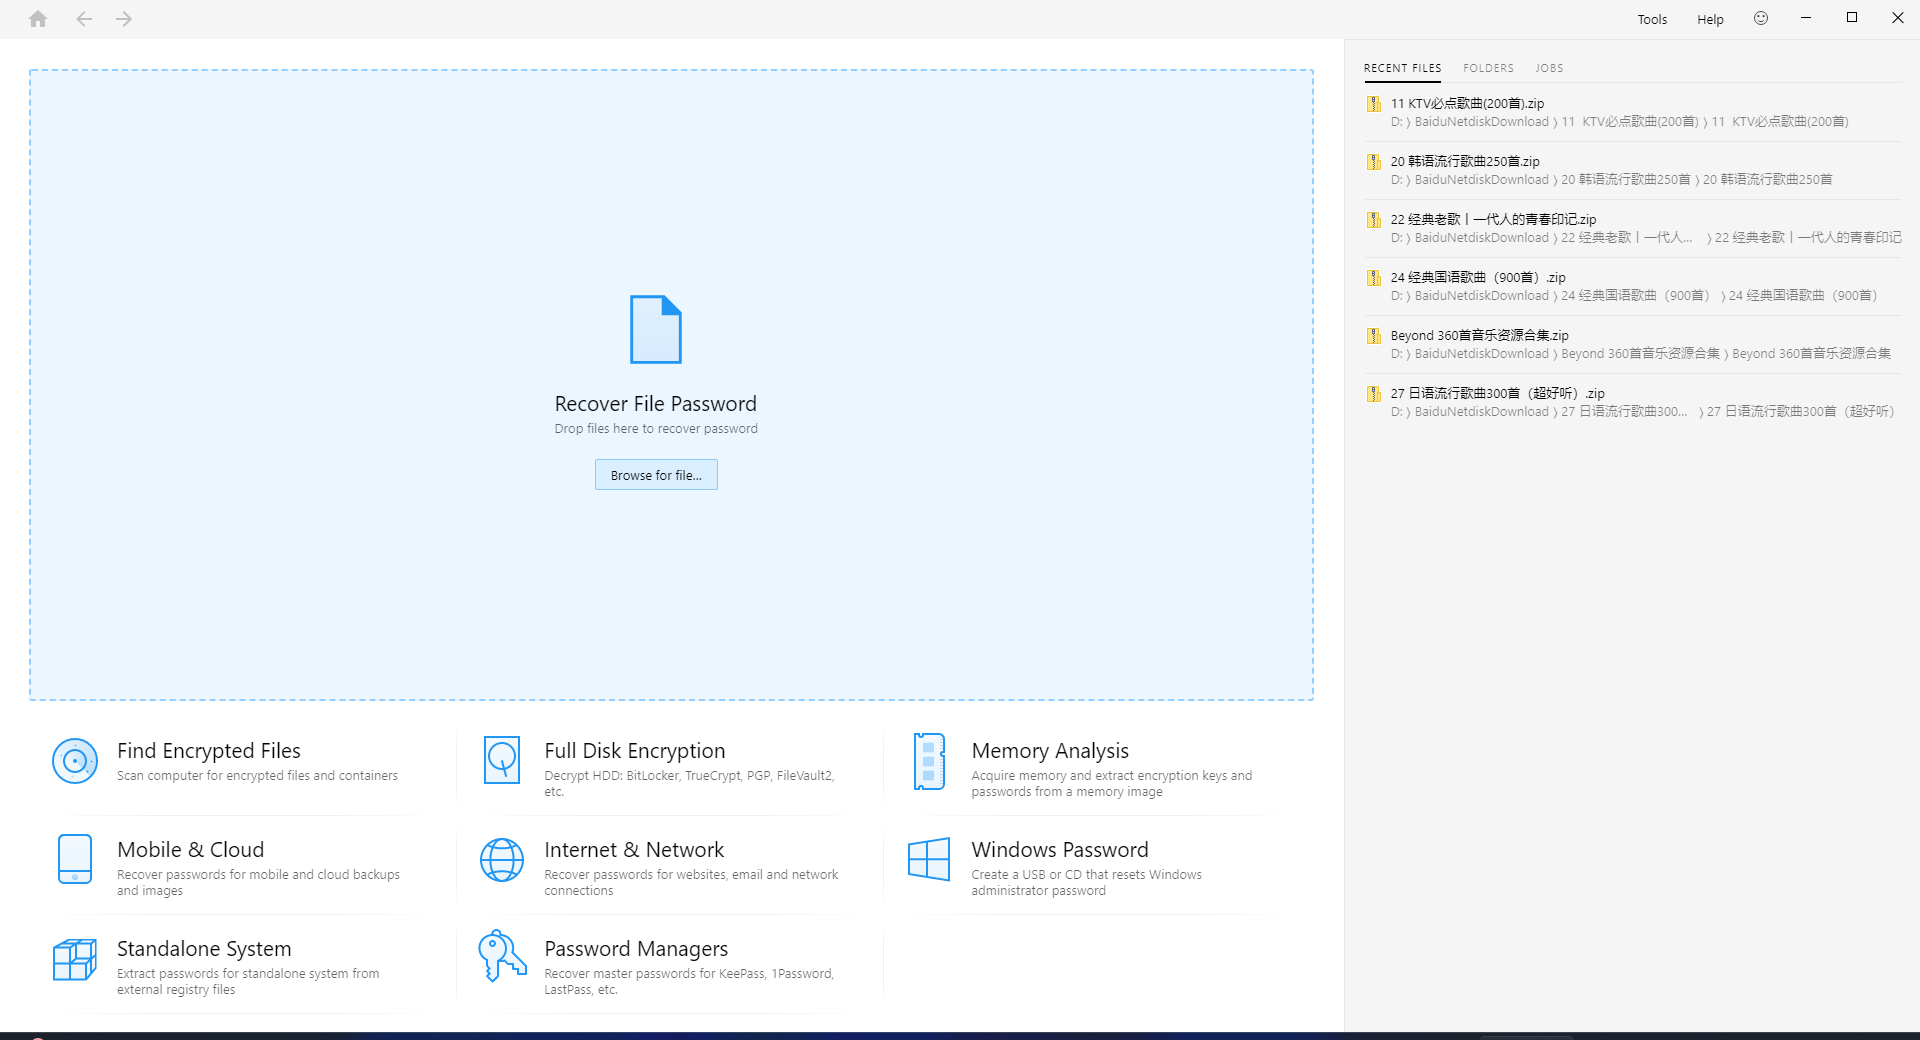
Task: Click the Windows Password logo icon
Action: (x=929, y=859)
